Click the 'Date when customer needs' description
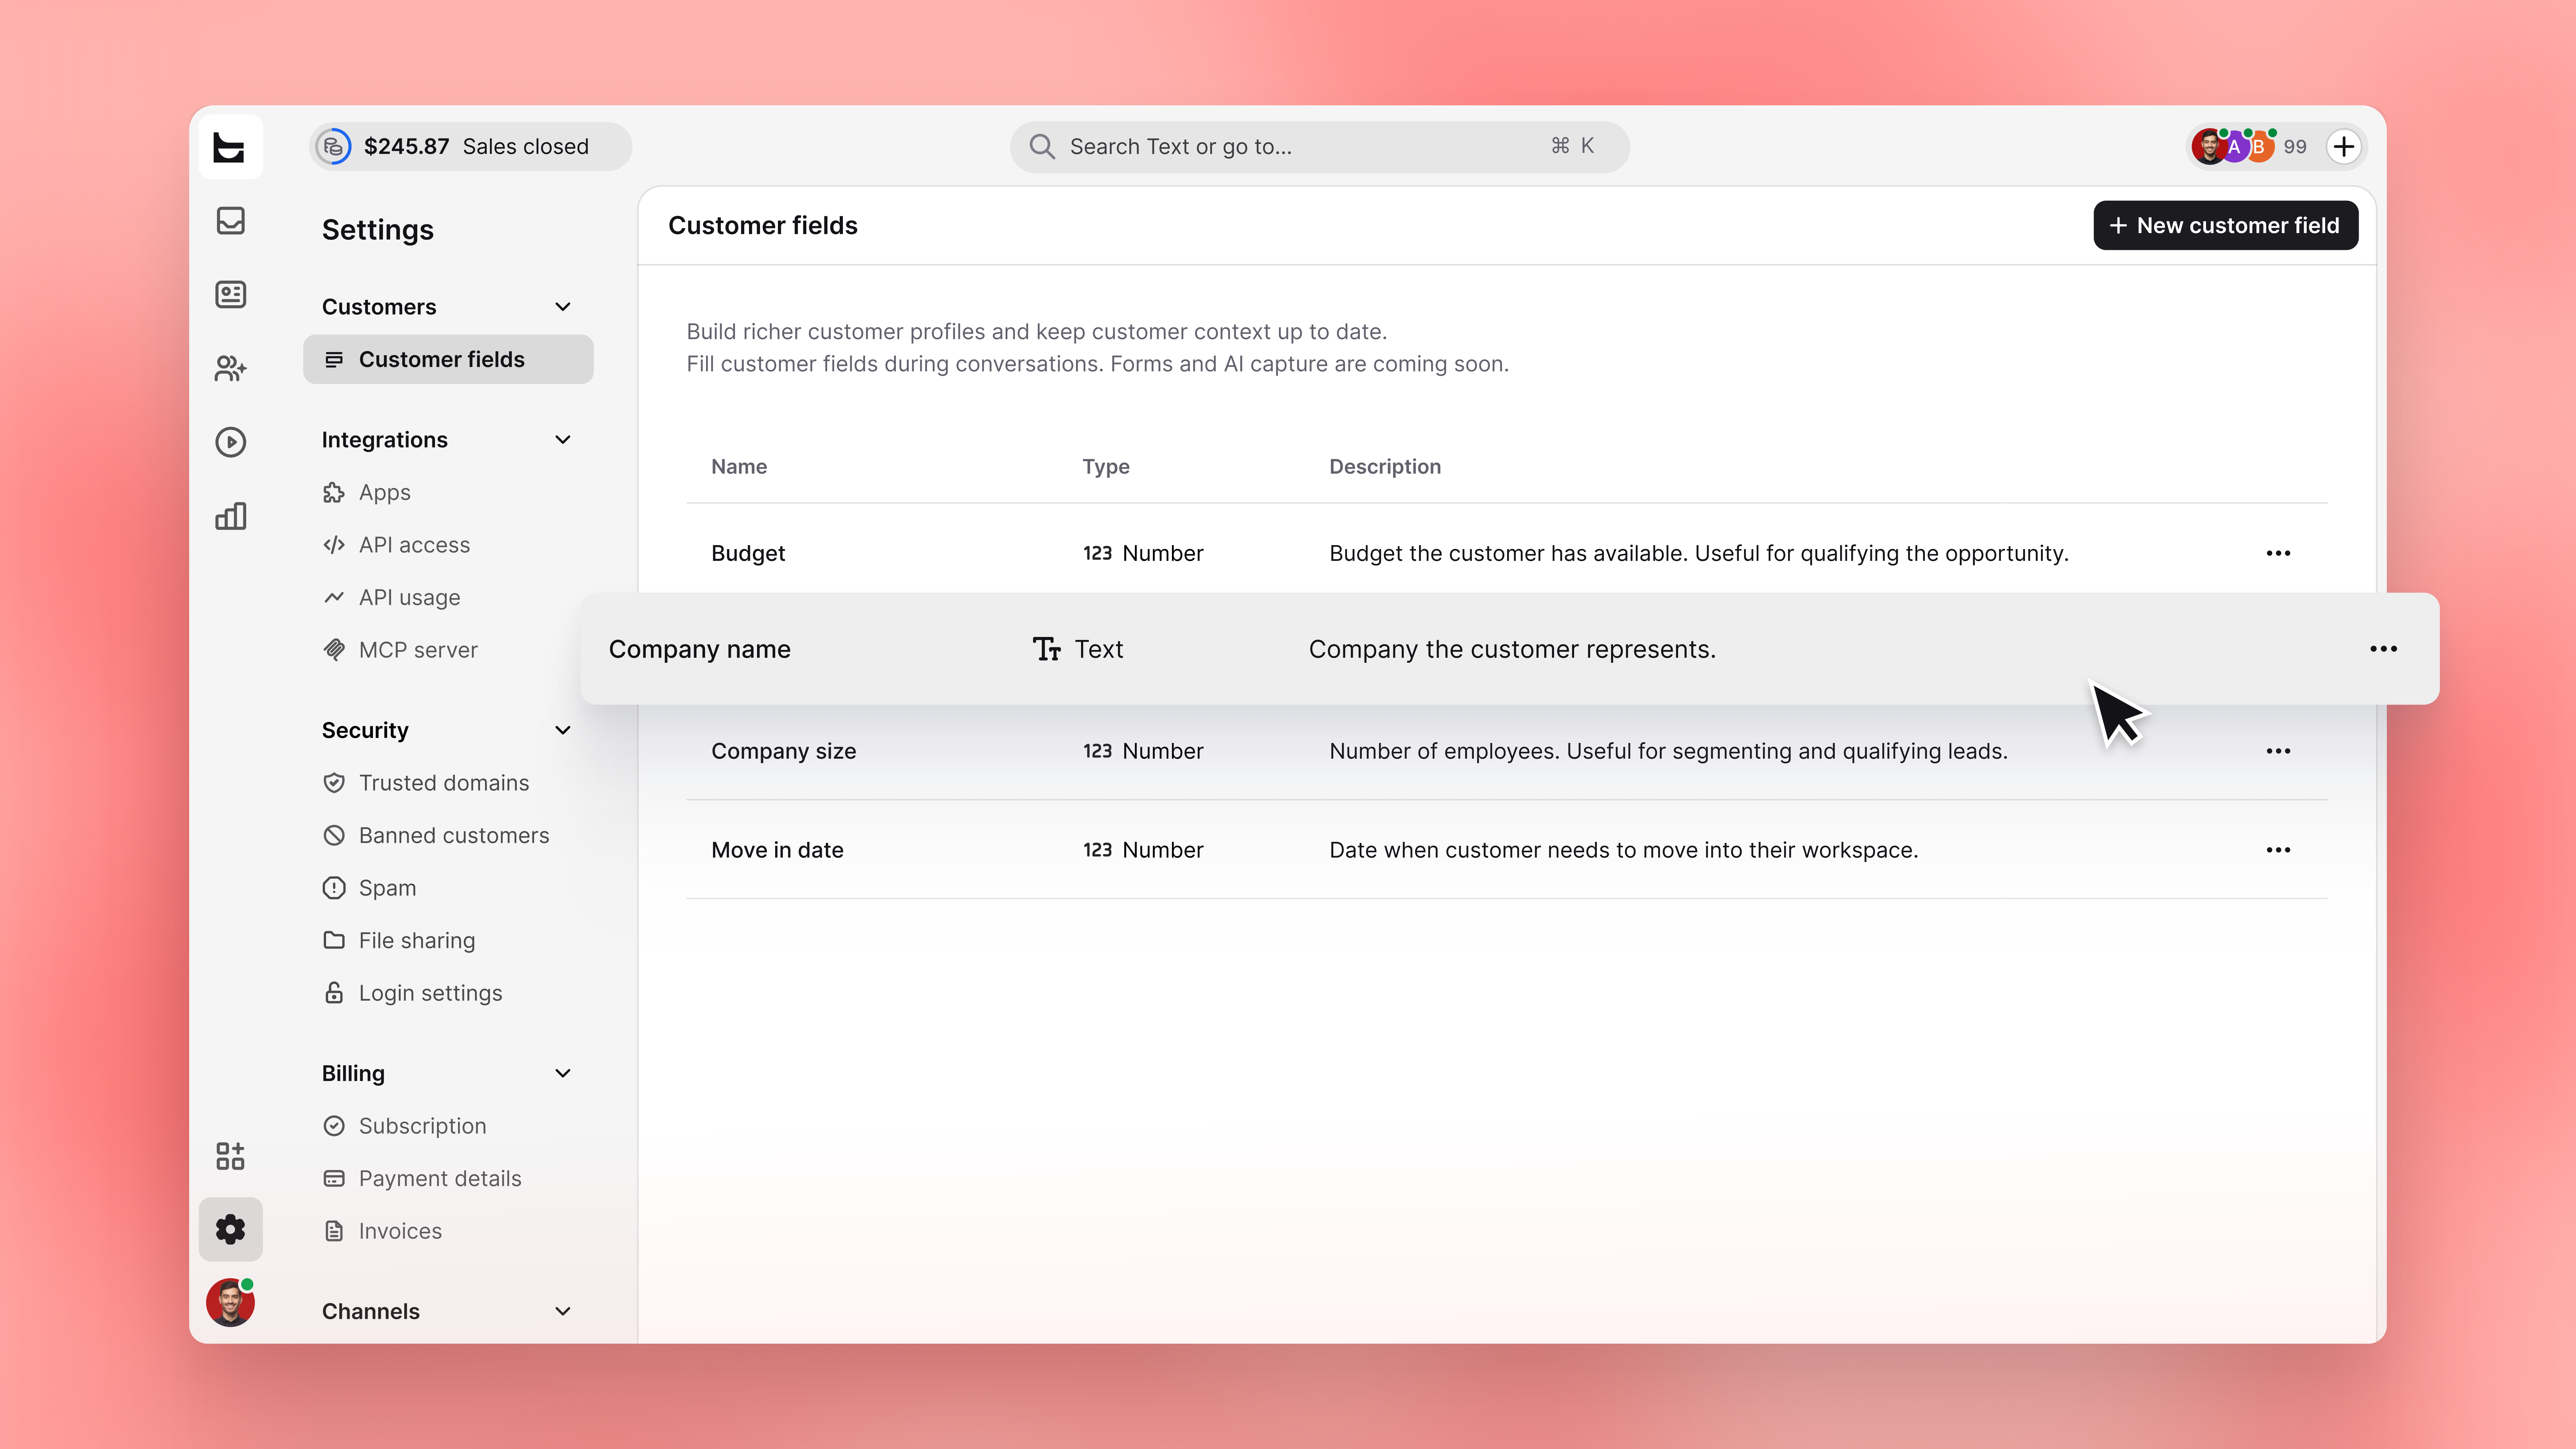This screenshot has width=2576, height=1449. 1624,850
